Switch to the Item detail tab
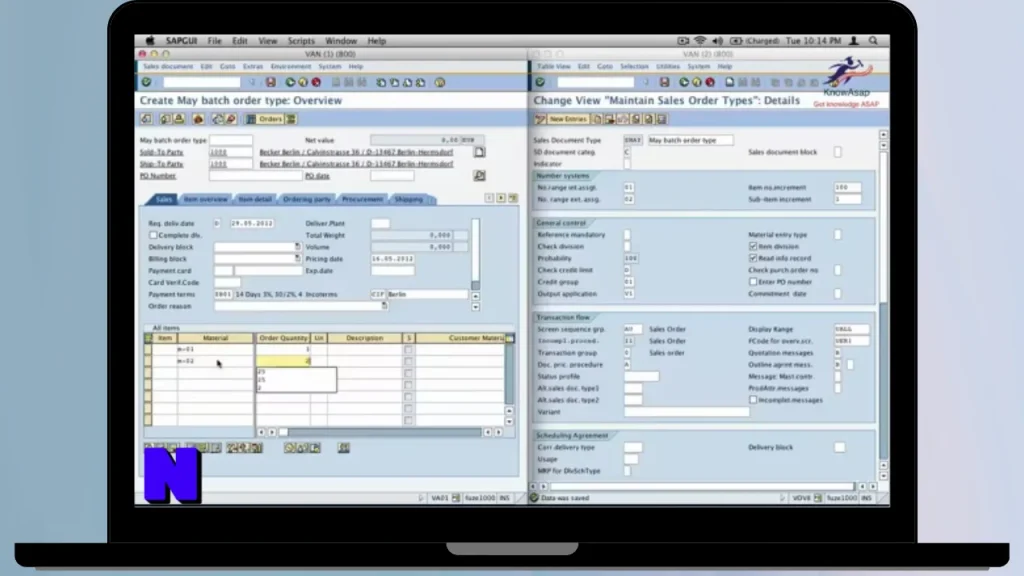 pyautogui.click(x=255, y=199)
